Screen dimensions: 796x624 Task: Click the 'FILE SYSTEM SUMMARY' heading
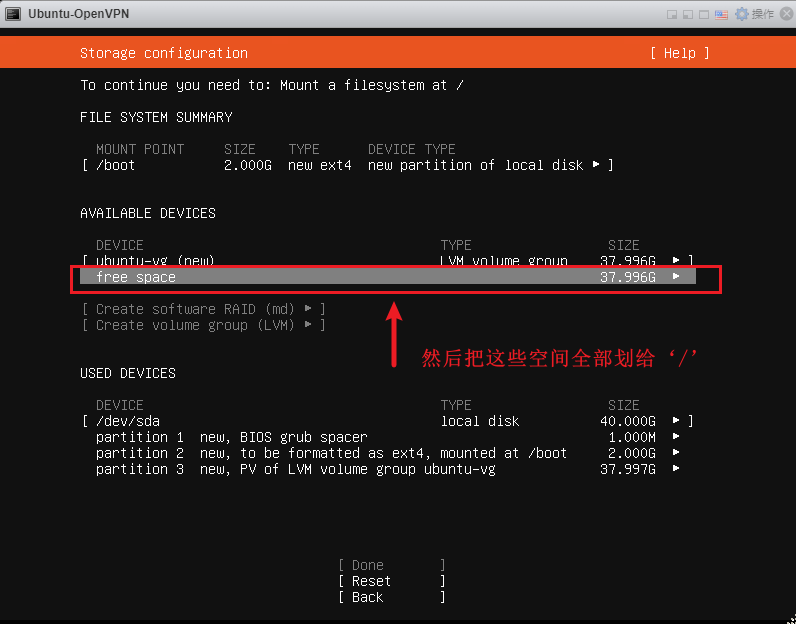156,117
